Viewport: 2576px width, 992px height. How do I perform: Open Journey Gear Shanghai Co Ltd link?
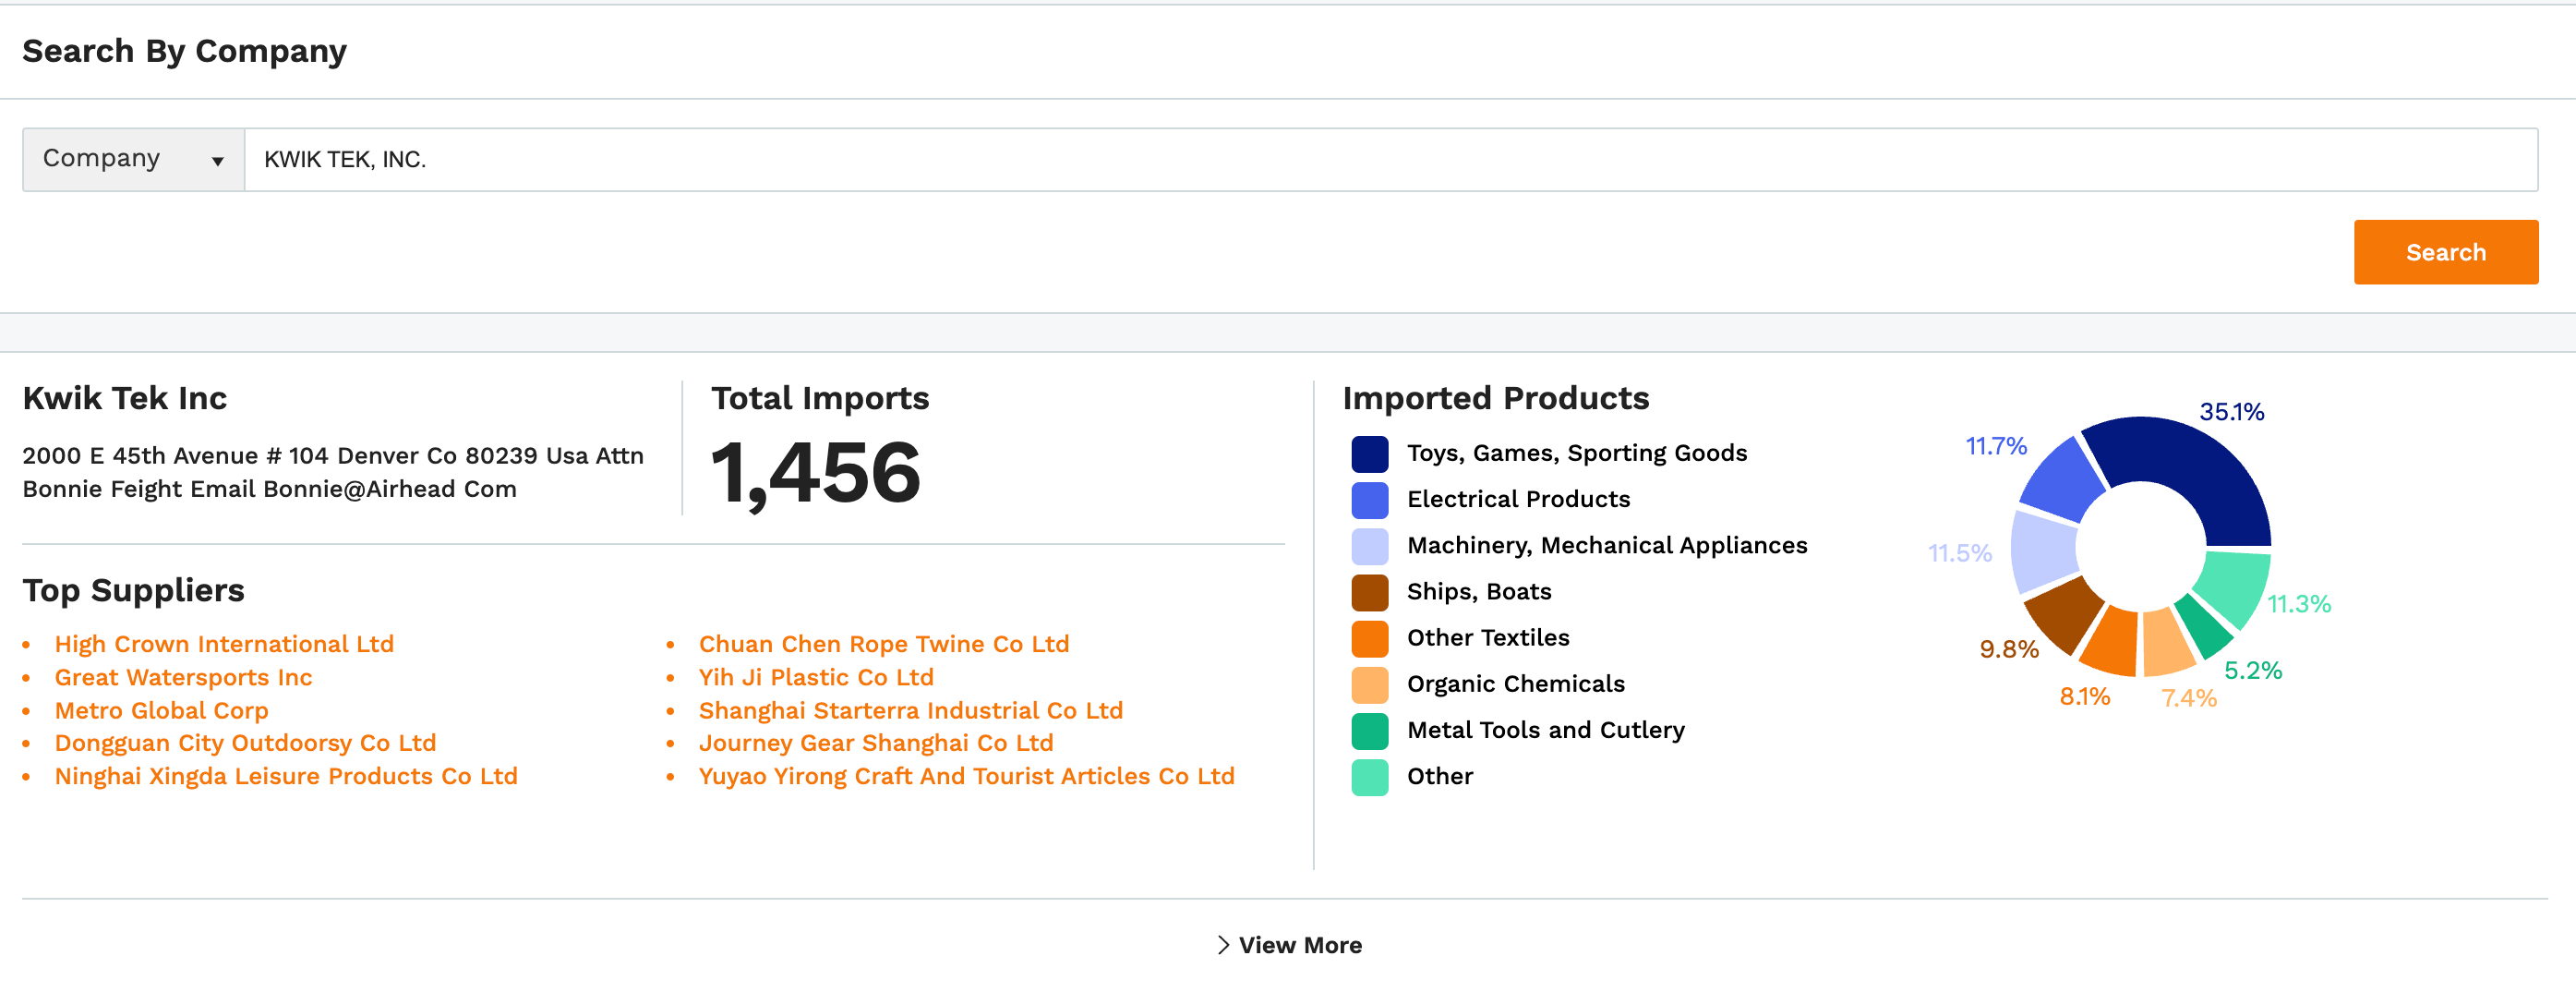(x=875, y=743)
